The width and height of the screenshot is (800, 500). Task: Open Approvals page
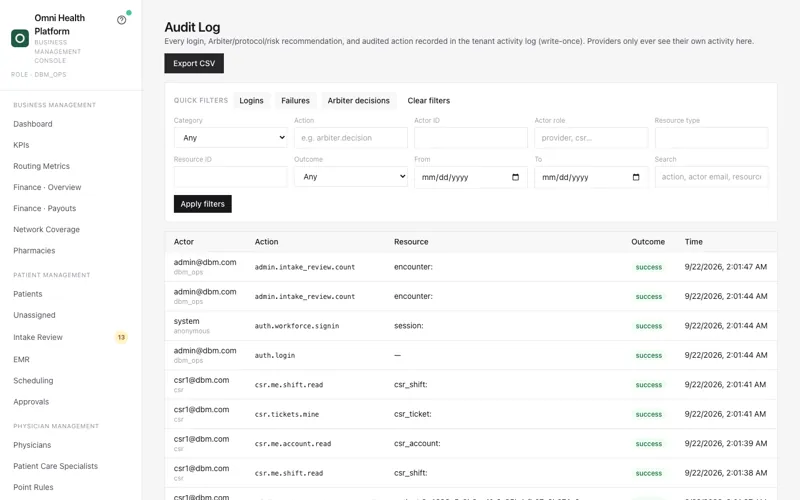pos(31,402)
